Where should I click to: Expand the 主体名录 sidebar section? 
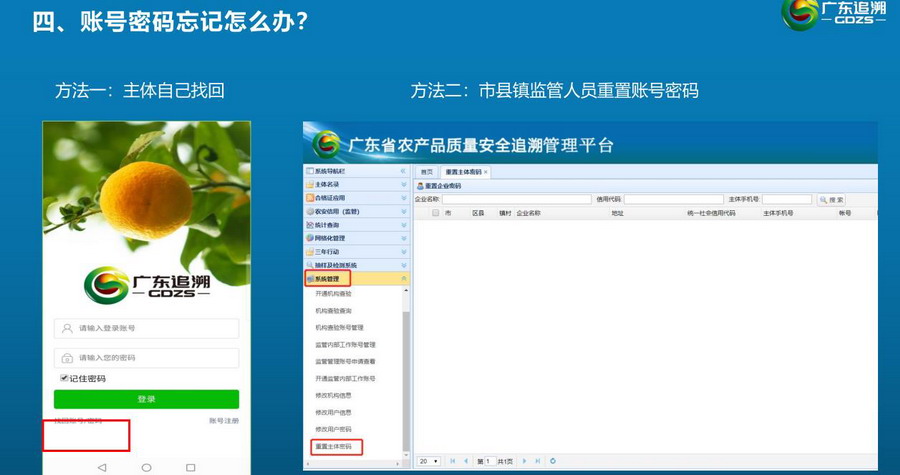[x=355, y=185]
